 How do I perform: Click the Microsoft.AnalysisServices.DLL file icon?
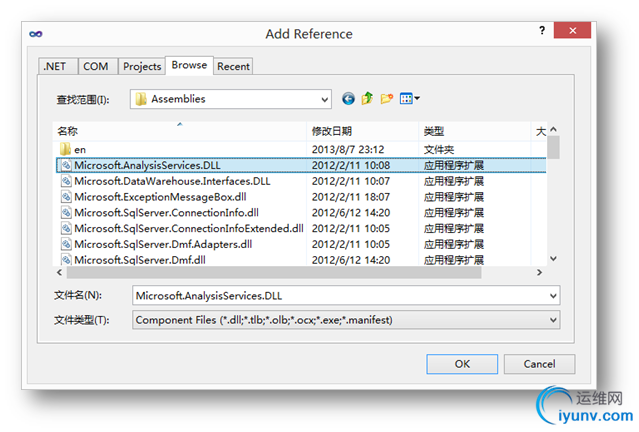coord(66,165)
